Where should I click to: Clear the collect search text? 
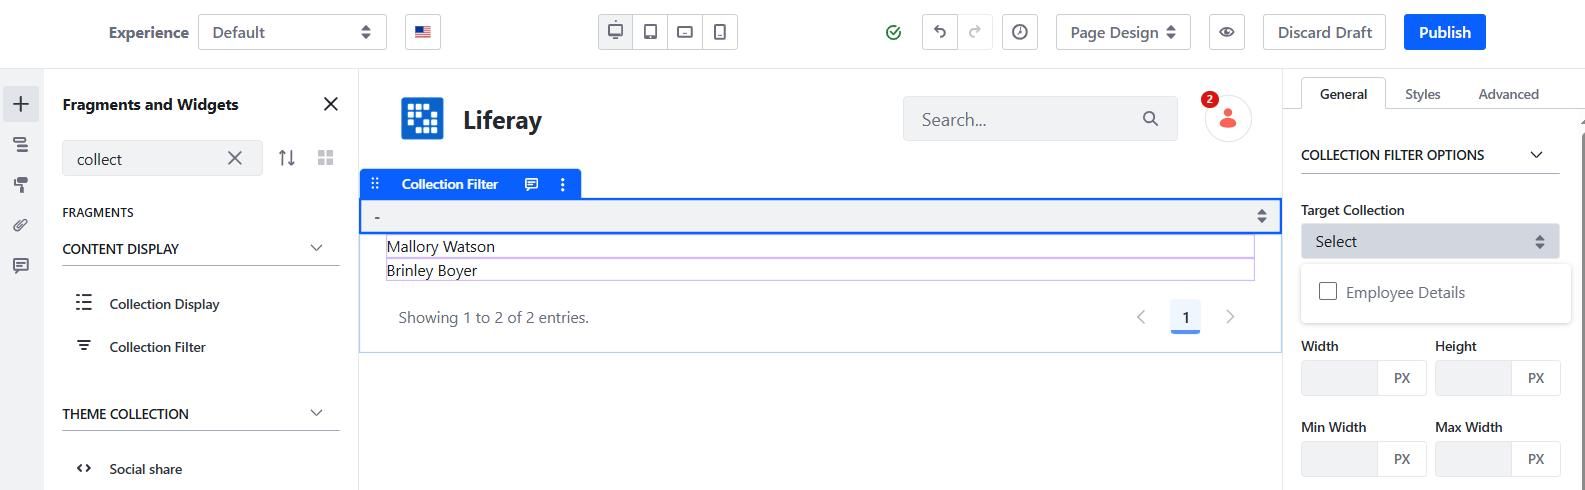[x=234, y=158]
